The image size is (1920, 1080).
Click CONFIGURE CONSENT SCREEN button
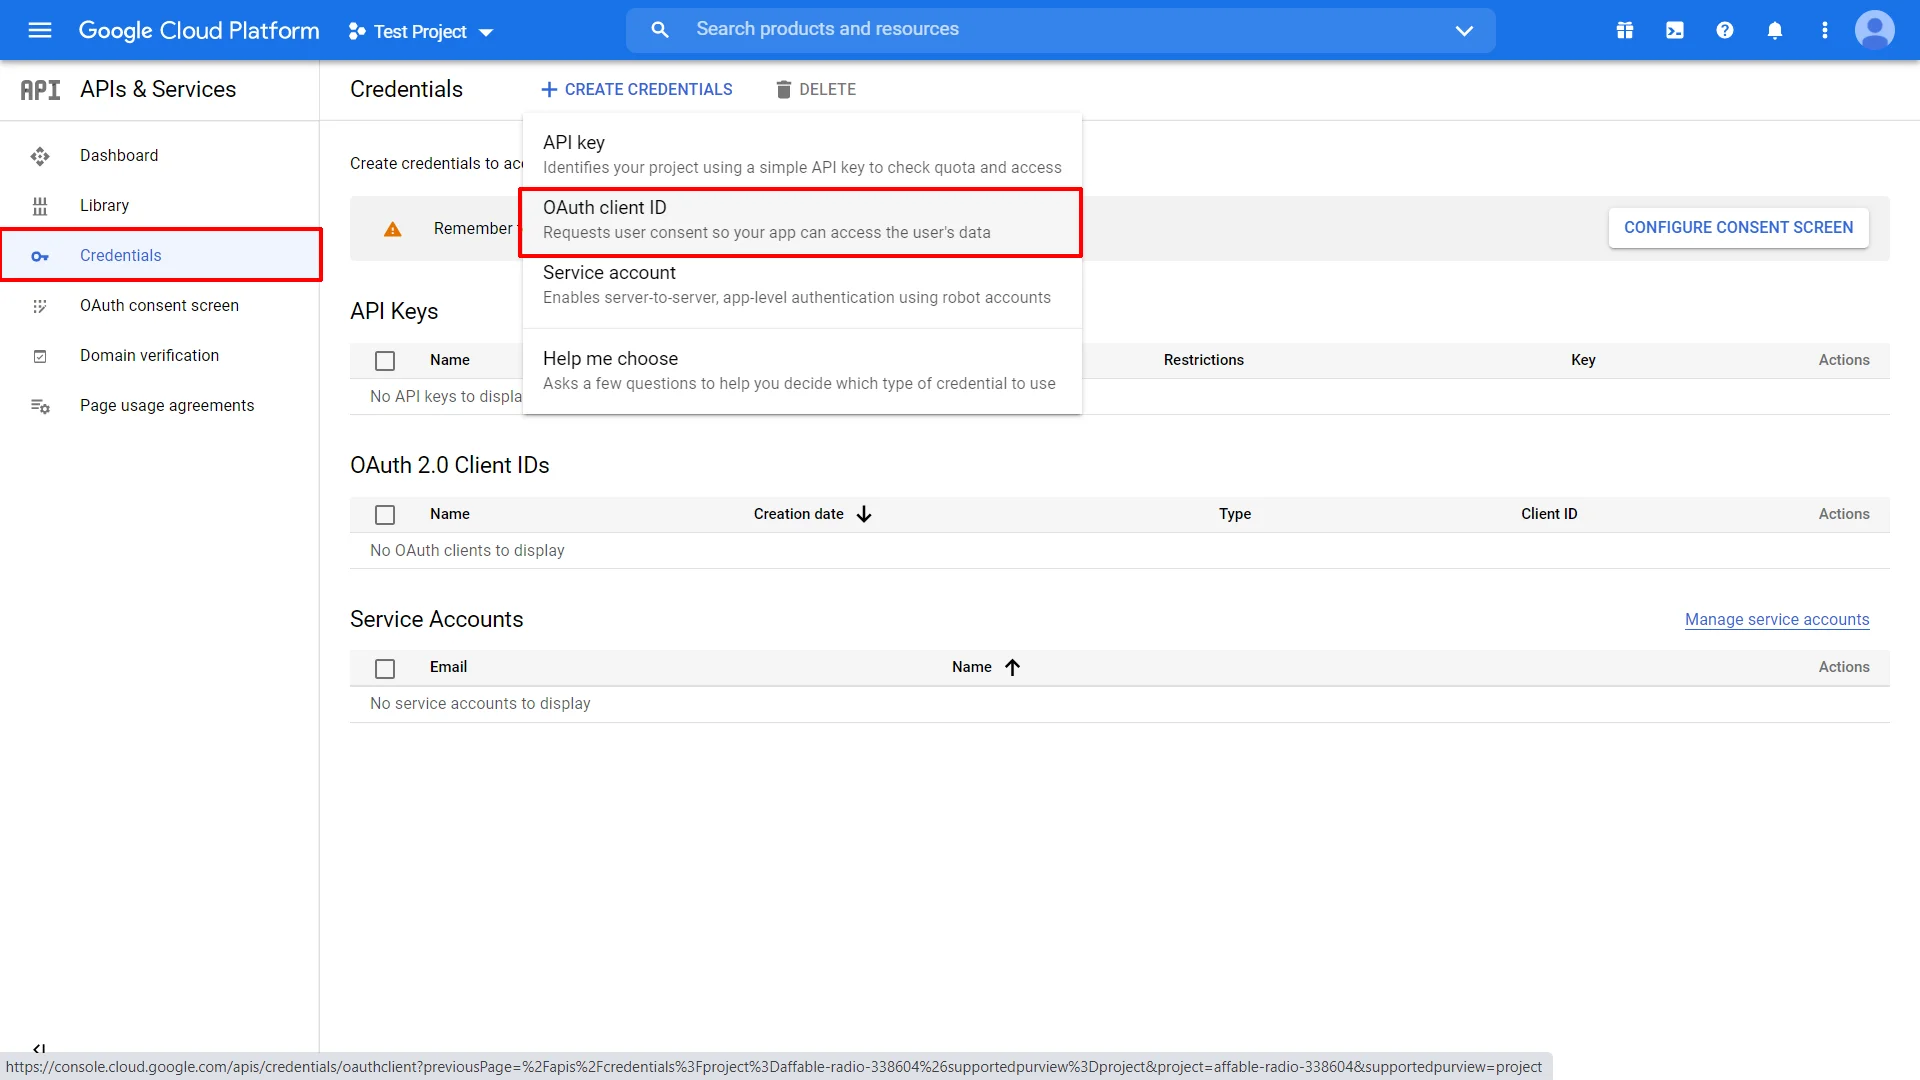pyautogui.click(x=1738, y=228)
